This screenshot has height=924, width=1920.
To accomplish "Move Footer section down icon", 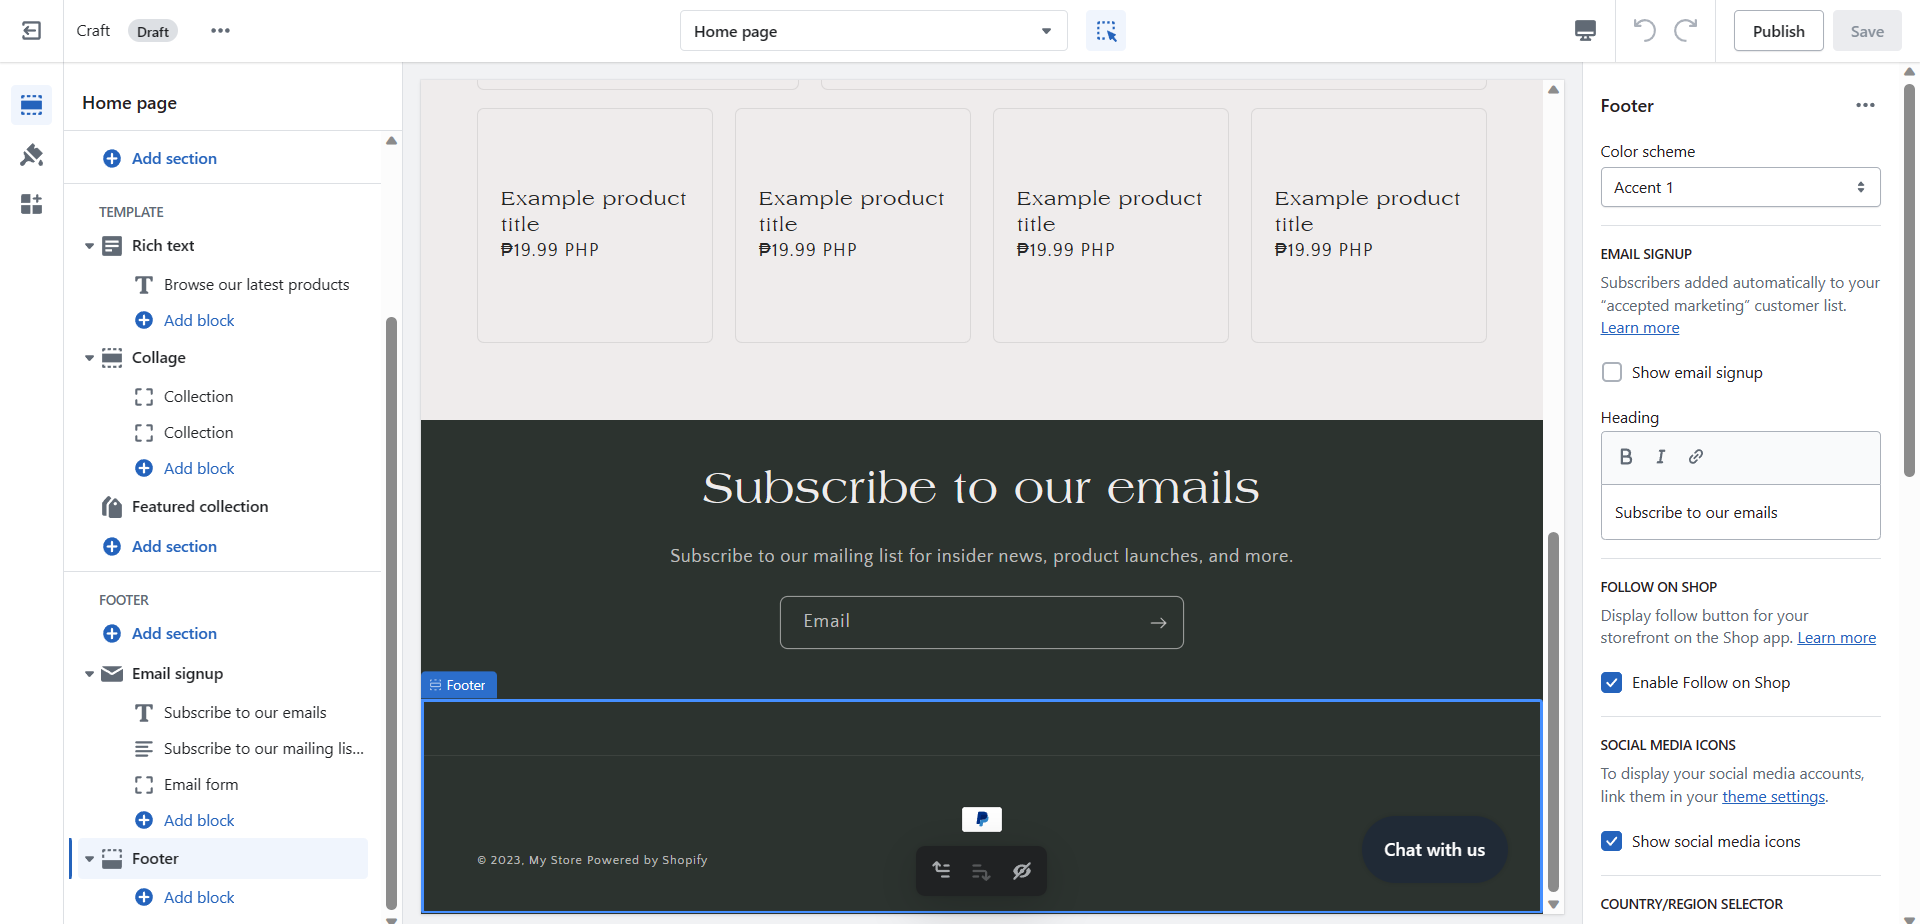I will [981, 871].
